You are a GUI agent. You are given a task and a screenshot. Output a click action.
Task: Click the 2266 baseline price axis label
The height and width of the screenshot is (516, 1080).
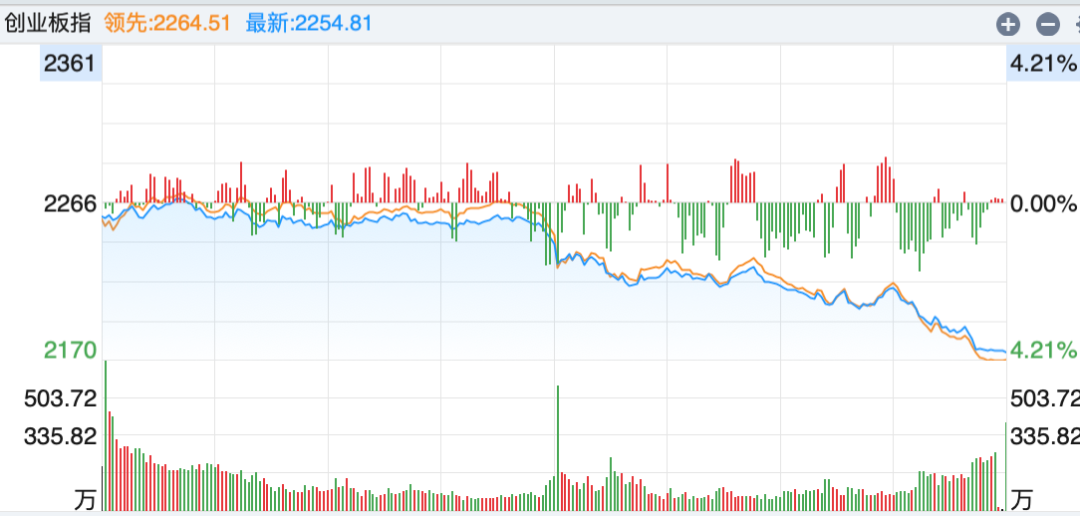(x=70, y=204)
